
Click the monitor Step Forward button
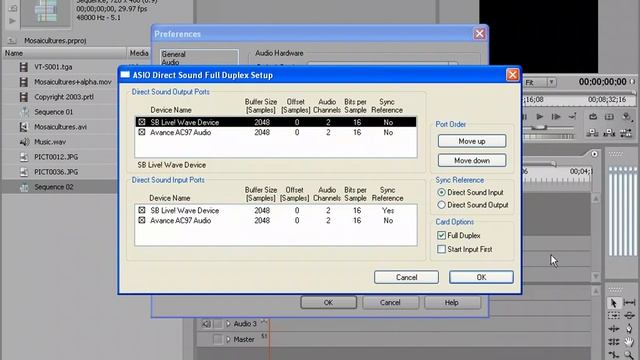tap(556, 117)
